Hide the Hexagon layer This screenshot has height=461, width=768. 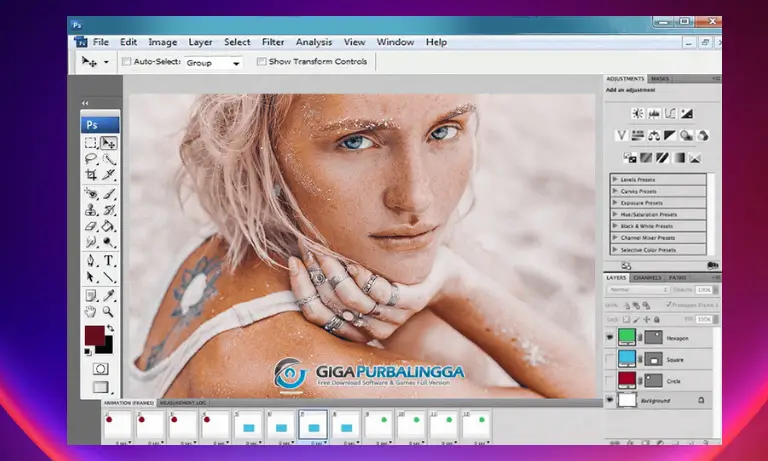tap(609, 338)
